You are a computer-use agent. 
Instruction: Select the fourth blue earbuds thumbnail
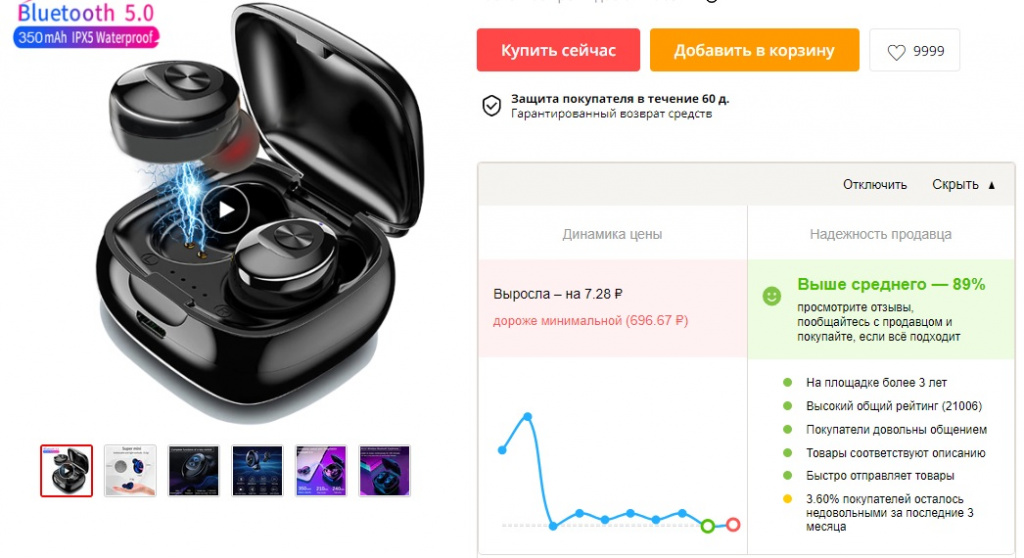point(257,471)
